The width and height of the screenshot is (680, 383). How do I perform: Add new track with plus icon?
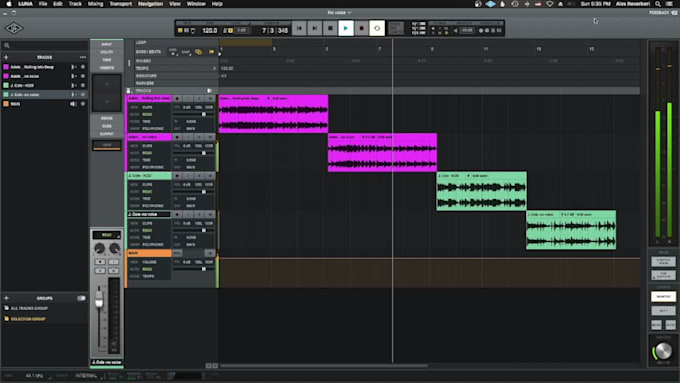6,57
